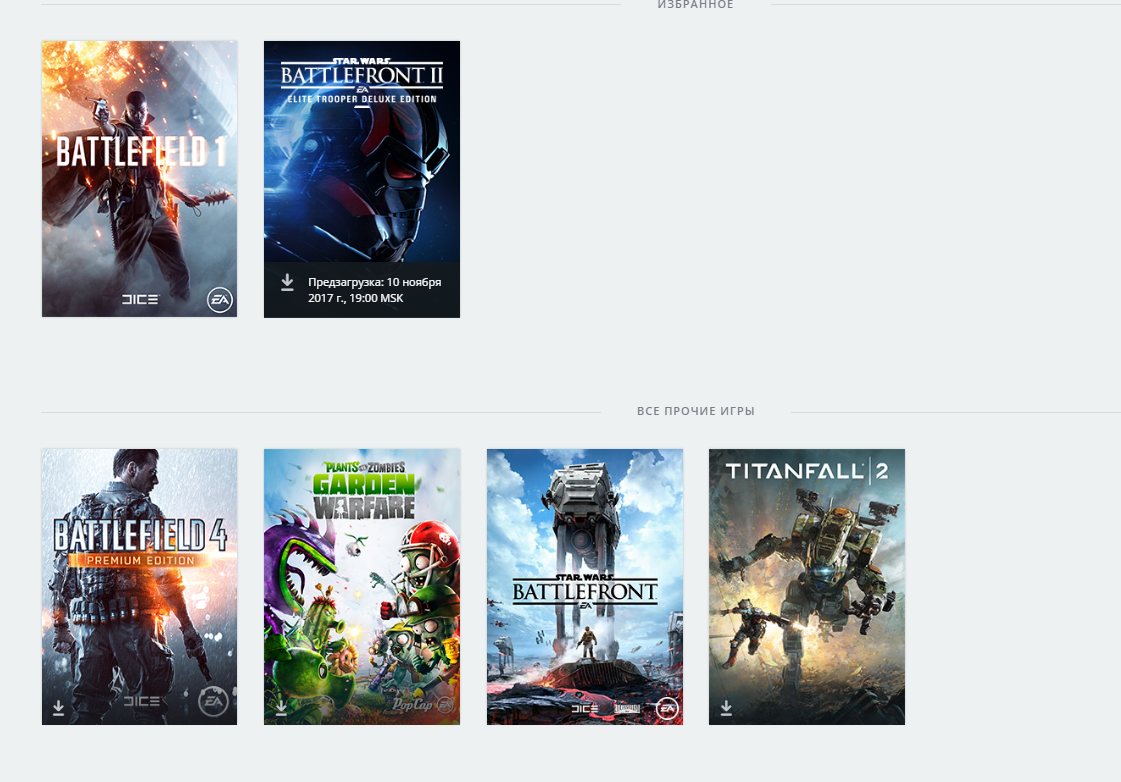Select Plants vs Zombies Garden Warfare cover
This screenshot has height=782, width=1121.
click(x=362, y=587)
